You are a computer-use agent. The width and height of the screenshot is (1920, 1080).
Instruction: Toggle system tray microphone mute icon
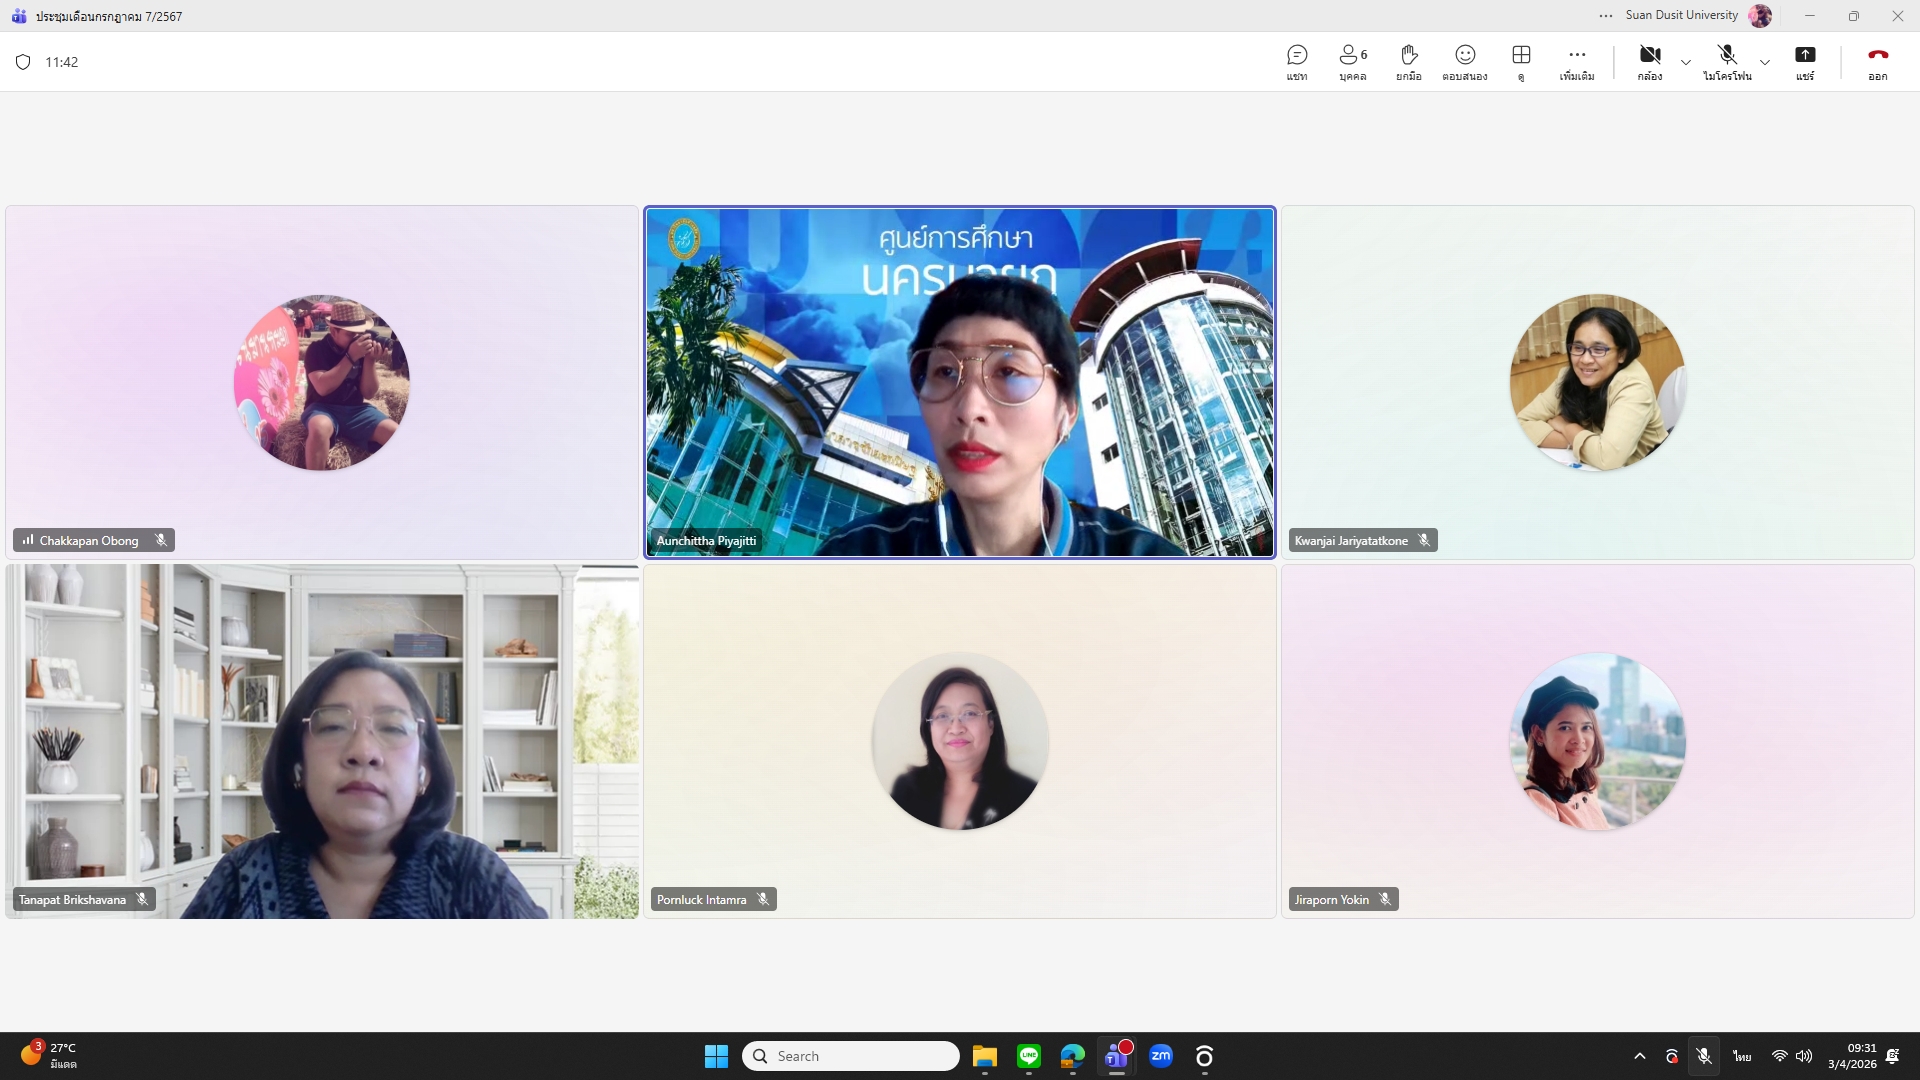(1704, 1056)
